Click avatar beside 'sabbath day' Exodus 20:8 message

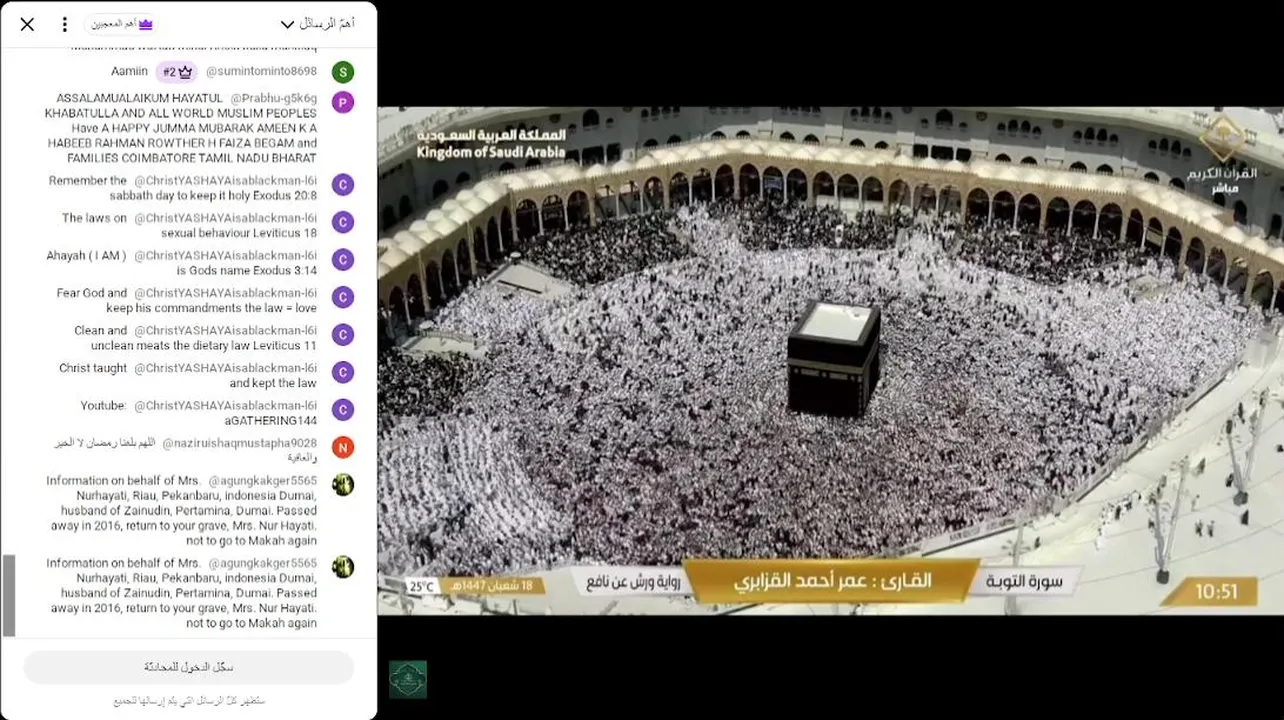[x=343, y=185]
